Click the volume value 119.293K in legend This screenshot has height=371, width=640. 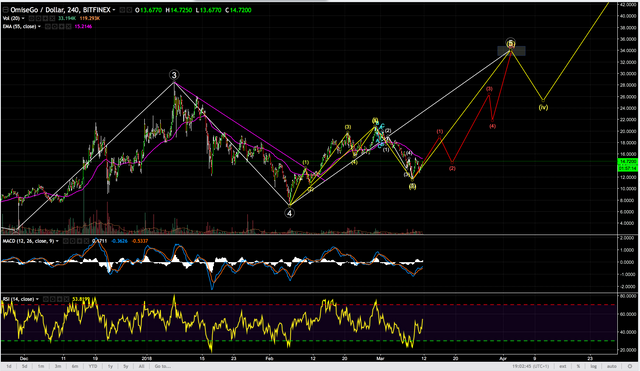(90, 18)
